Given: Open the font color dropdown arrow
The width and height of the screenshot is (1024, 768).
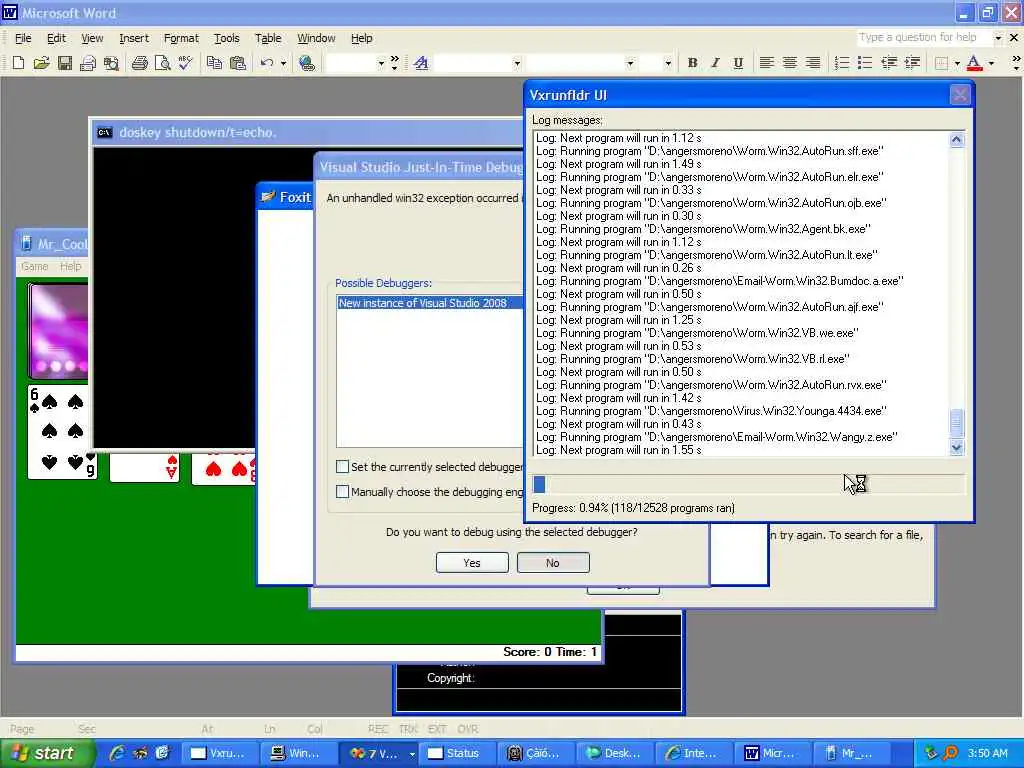Looking at the screenshot, I should [991, 63].
